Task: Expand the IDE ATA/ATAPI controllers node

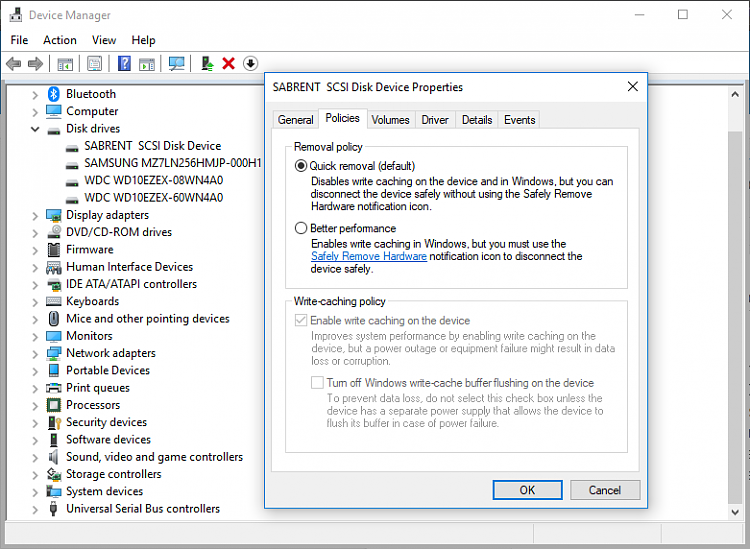Action: (x=35, y=285)
